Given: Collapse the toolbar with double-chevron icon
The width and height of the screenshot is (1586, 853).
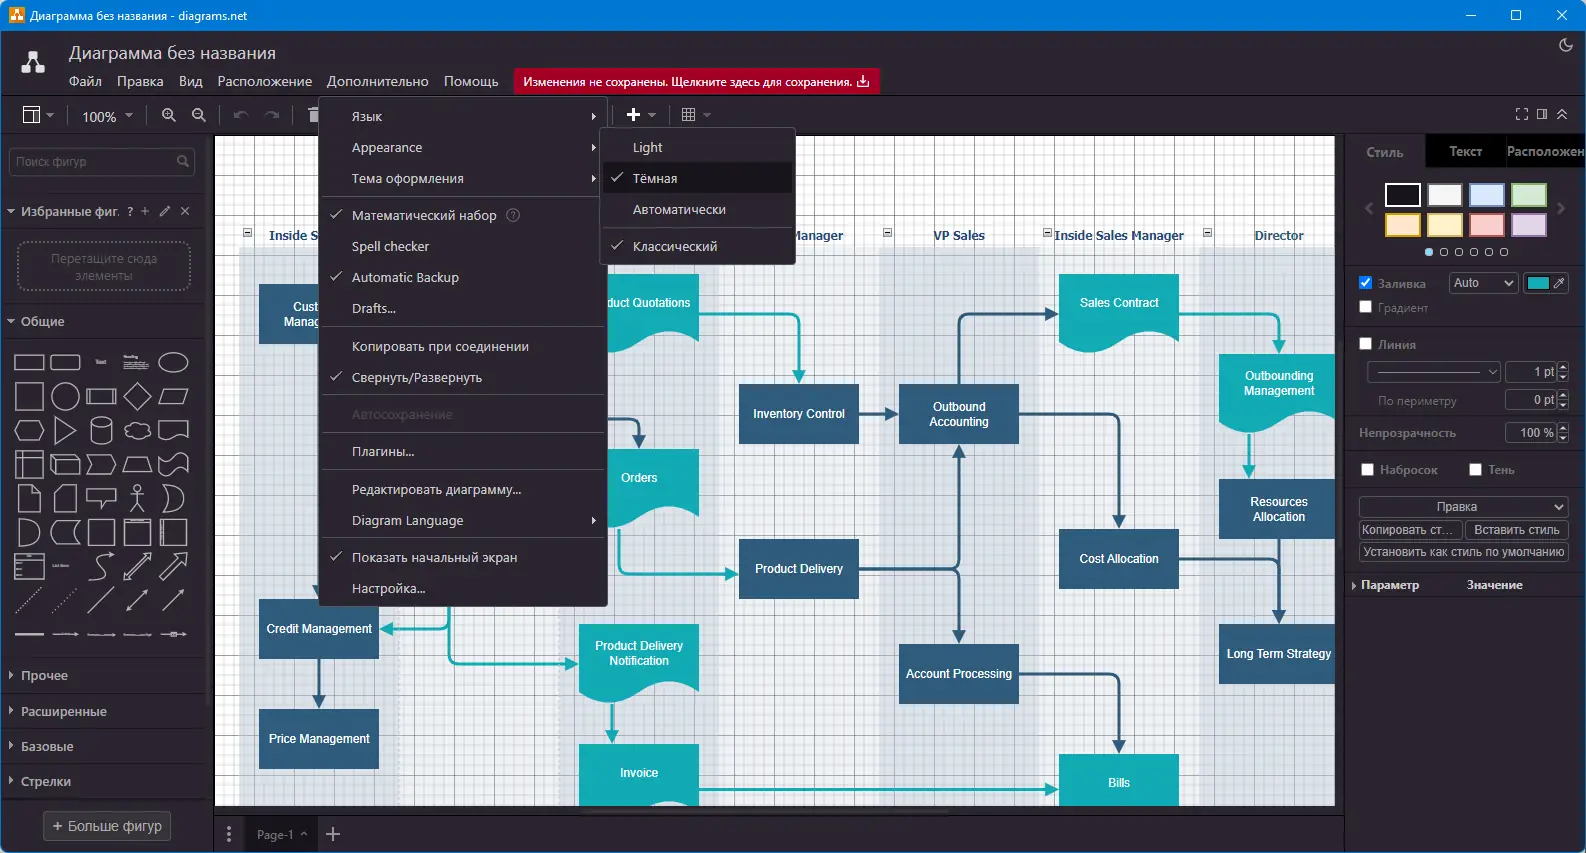Looking at the screenshot, I should coord(1562,114).
